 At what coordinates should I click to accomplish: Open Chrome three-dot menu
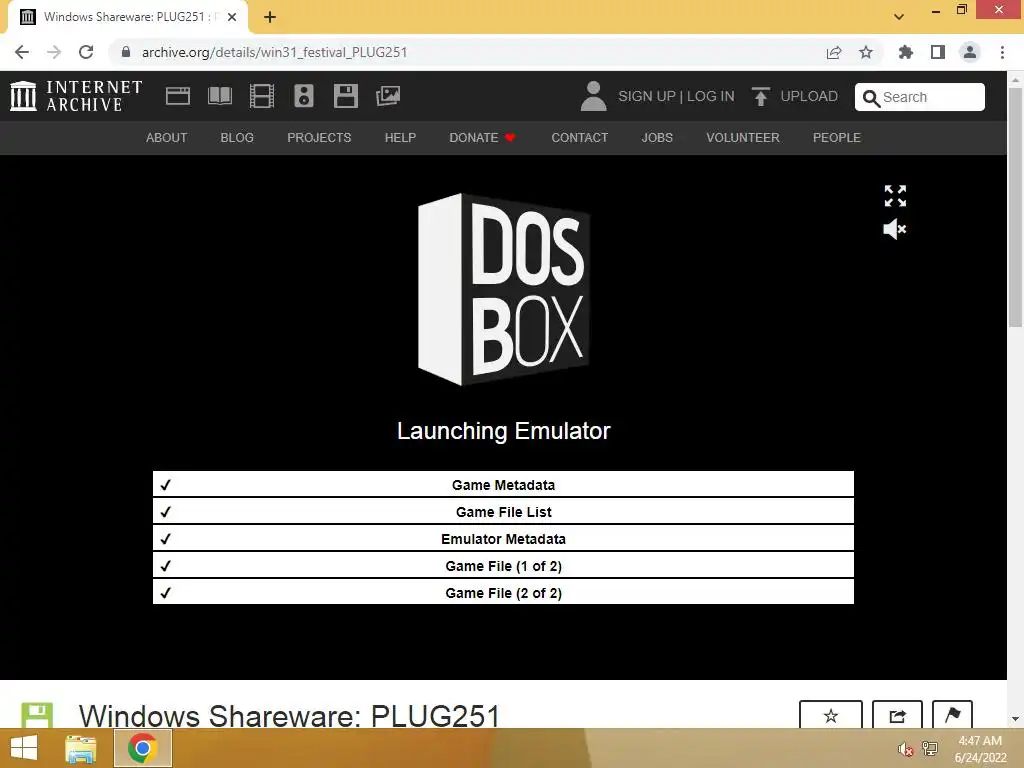pos(1002,52)
